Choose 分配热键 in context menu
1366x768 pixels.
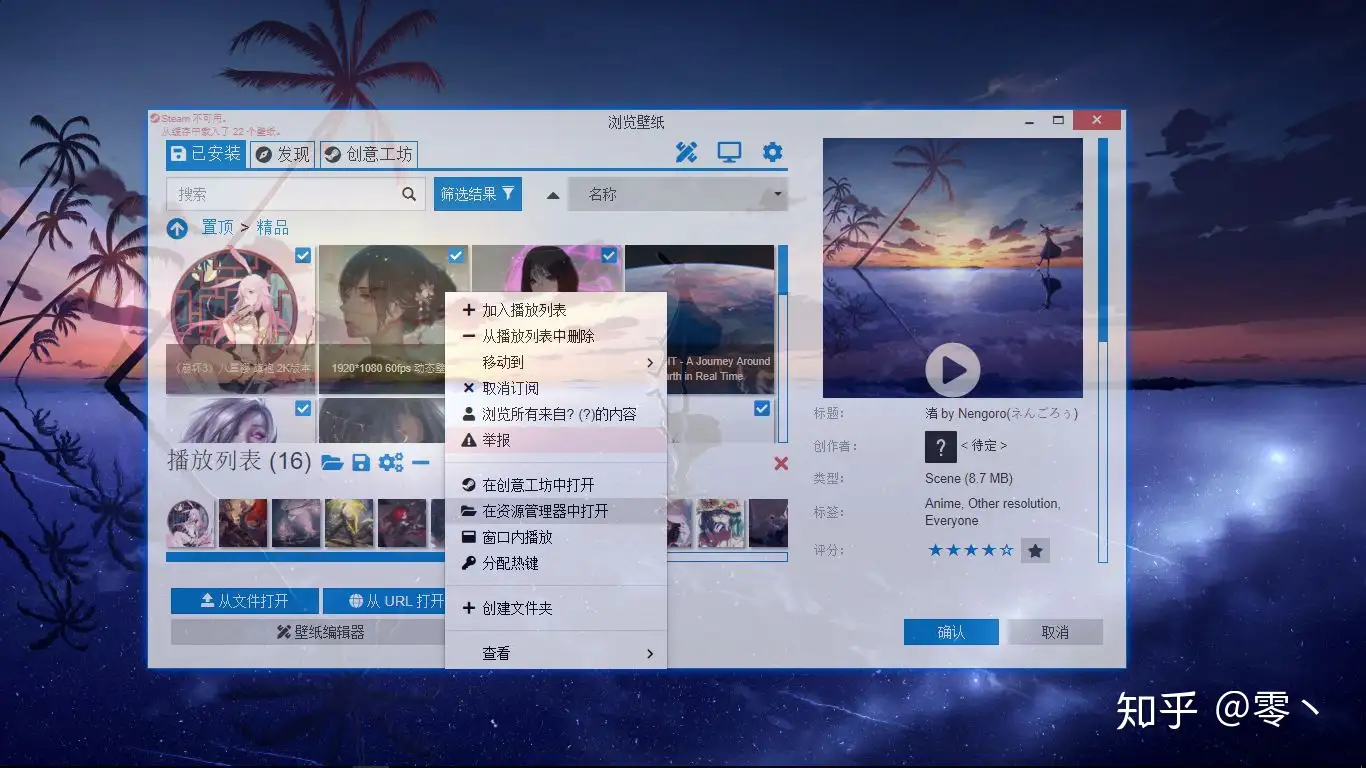click(555, 563)
